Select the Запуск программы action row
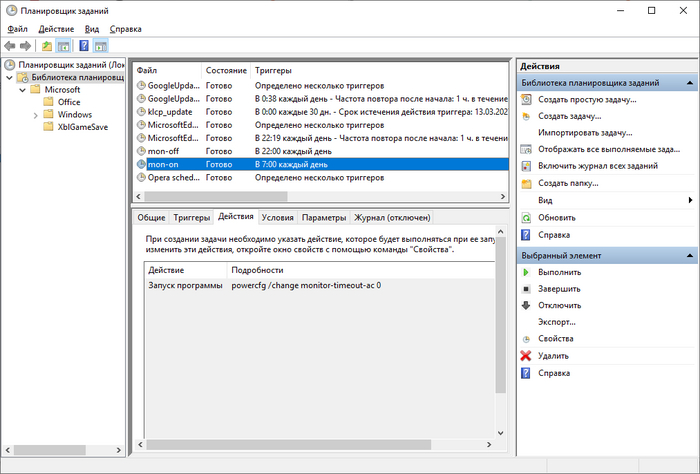This screenshot has height=474, width=700. click(x=319, y=286)
